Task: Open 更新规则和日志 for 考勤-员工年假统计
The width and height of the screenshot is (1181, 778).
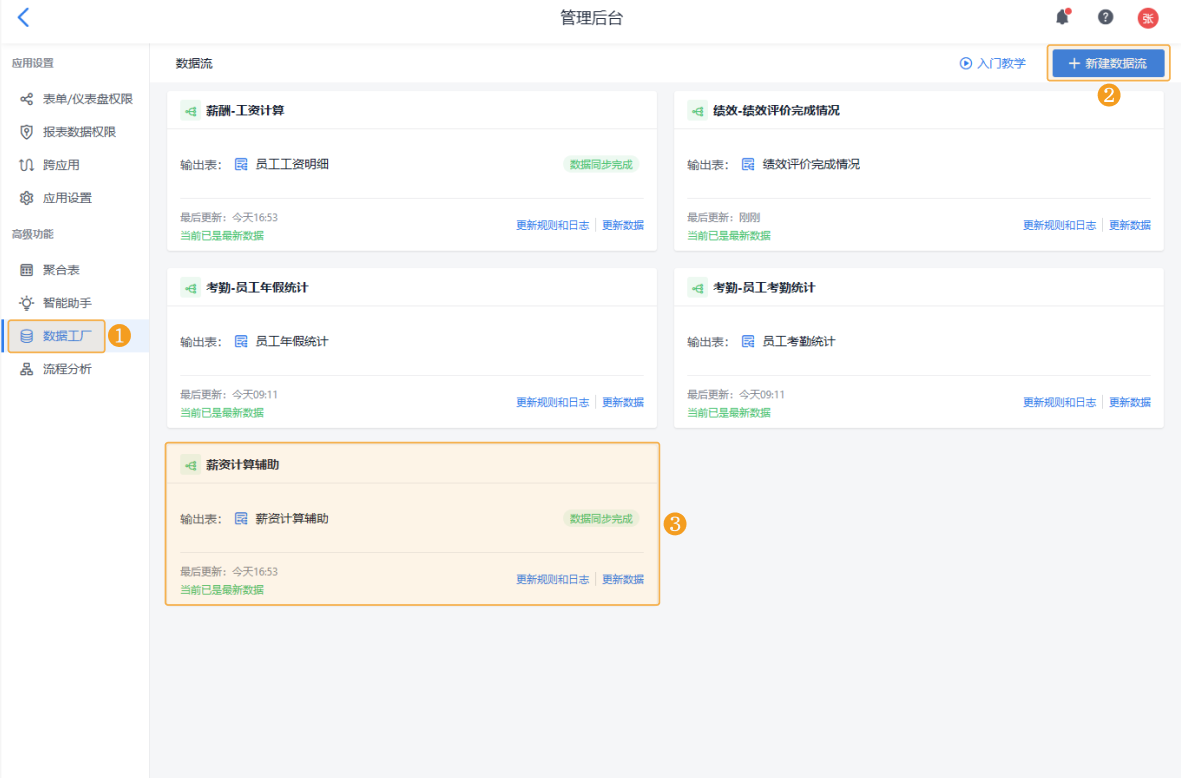Action: (x=552, y=402)
